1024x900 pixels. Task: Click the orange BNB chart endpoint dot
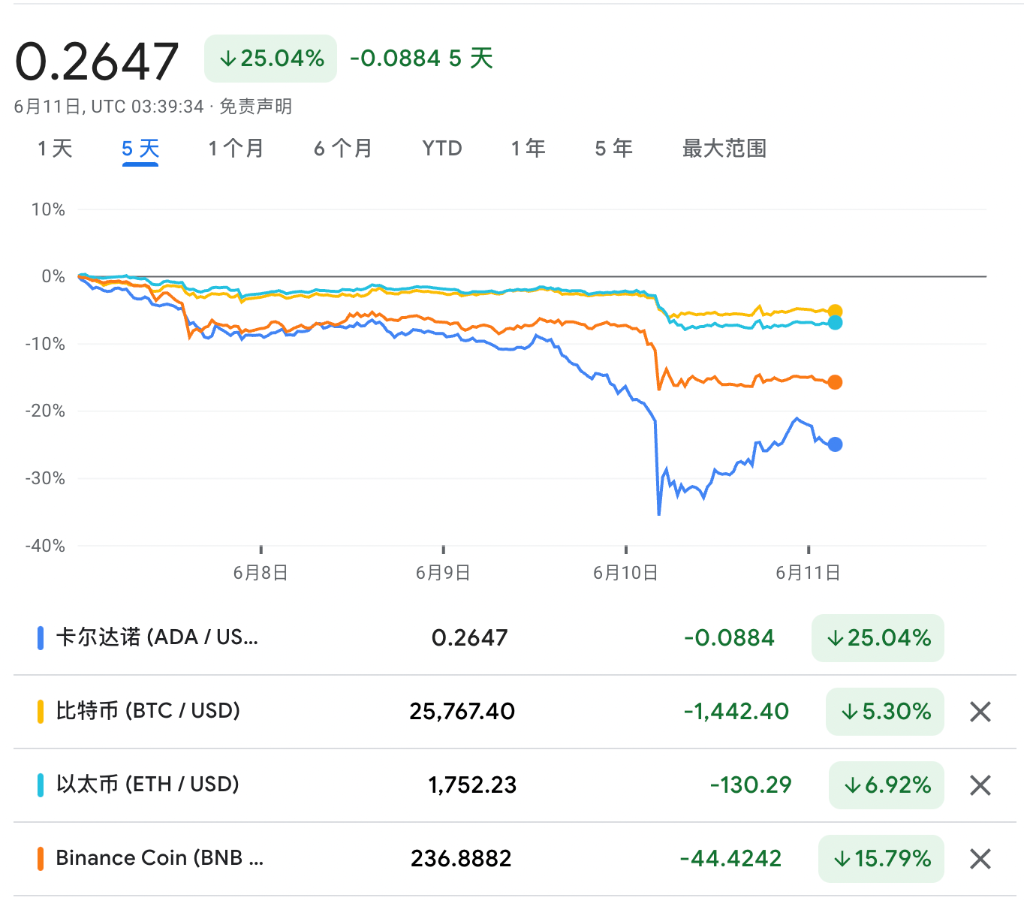pyautogui.click(x=836, y=381)
